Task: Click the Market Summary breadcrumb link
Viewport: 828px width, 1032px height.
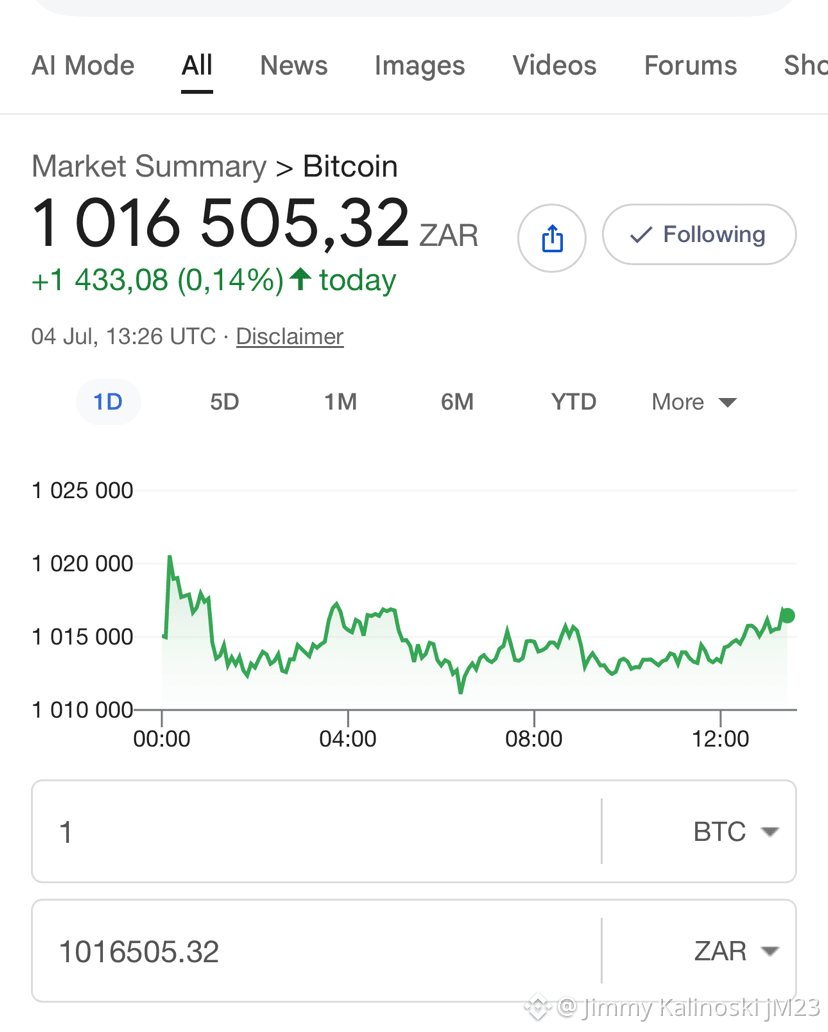Action: click(x=149, y=166)
